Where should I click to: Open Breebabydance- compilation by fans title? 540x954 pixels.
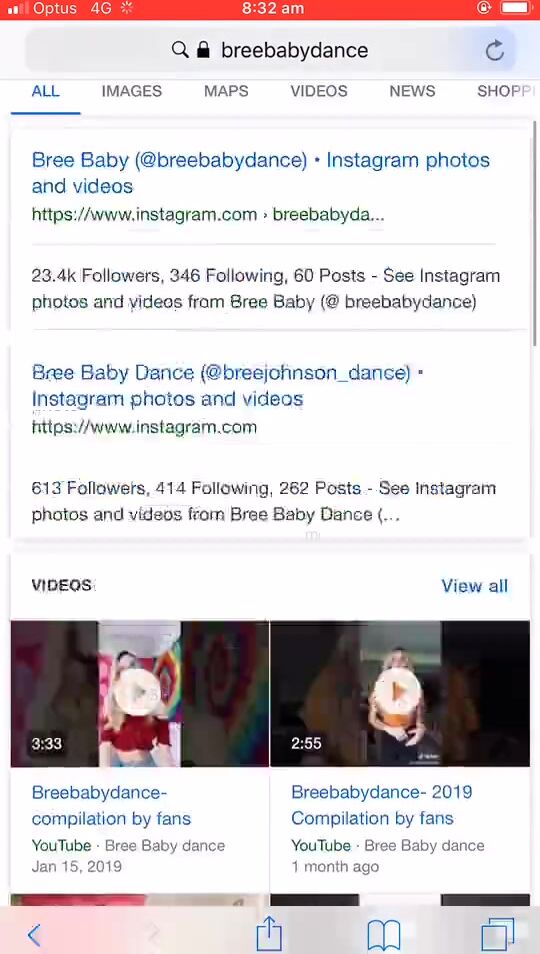click(x=111, y=805)
